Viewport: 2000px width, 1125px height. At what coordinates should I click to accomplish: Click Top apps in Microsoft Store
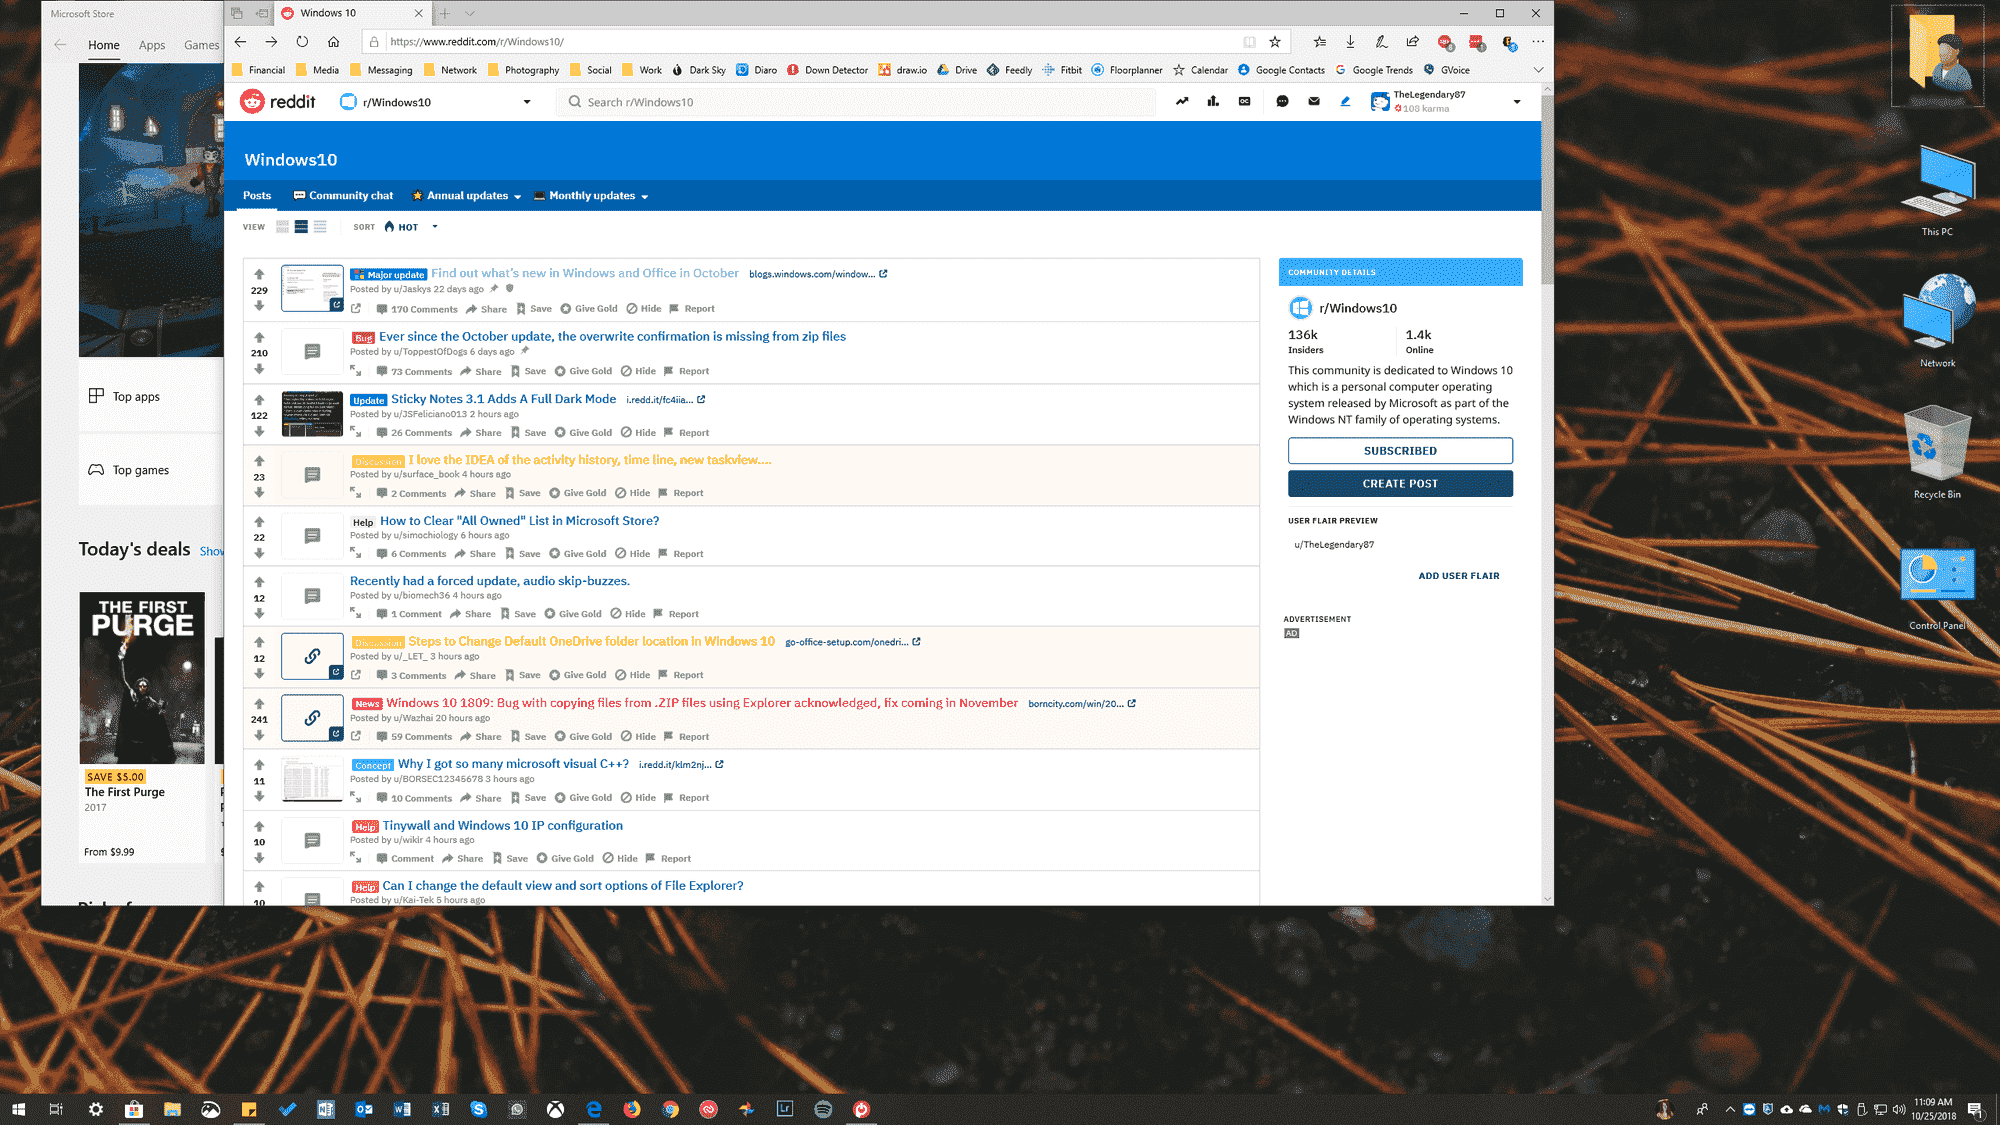tap(150, 396)
